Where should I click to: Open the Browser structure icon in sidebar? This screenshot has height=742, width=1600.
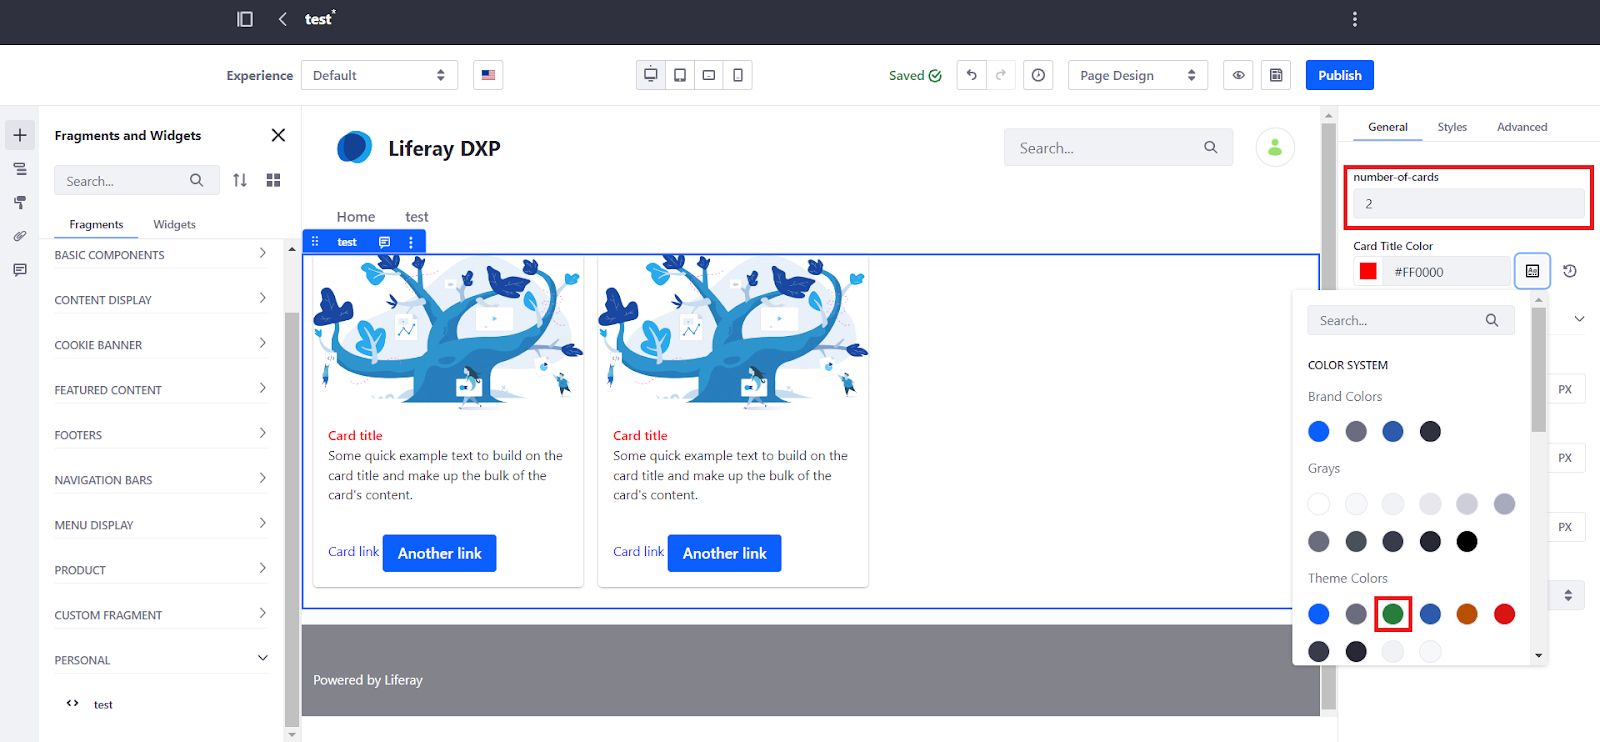(x=20, y=169)
